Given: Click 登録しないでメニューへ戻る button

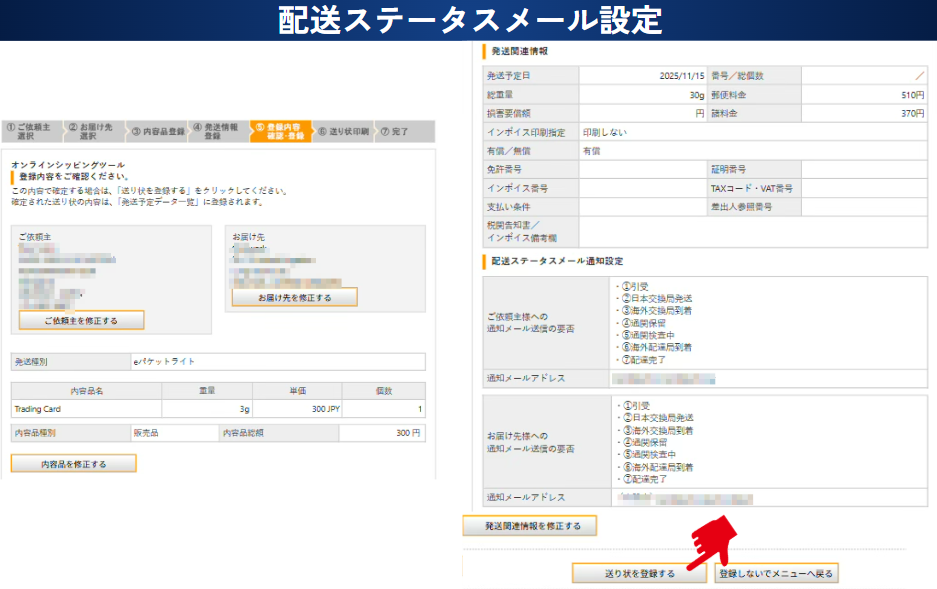Looking at the screenshot, I should [776, 573].
